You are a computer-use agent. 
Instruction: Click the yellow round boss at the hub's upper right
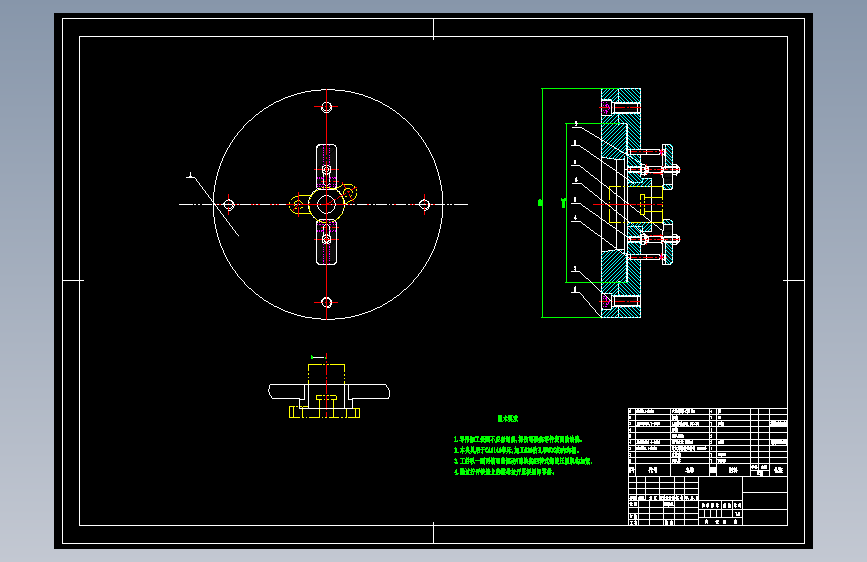pyautogui.click(x=348, y=193)
